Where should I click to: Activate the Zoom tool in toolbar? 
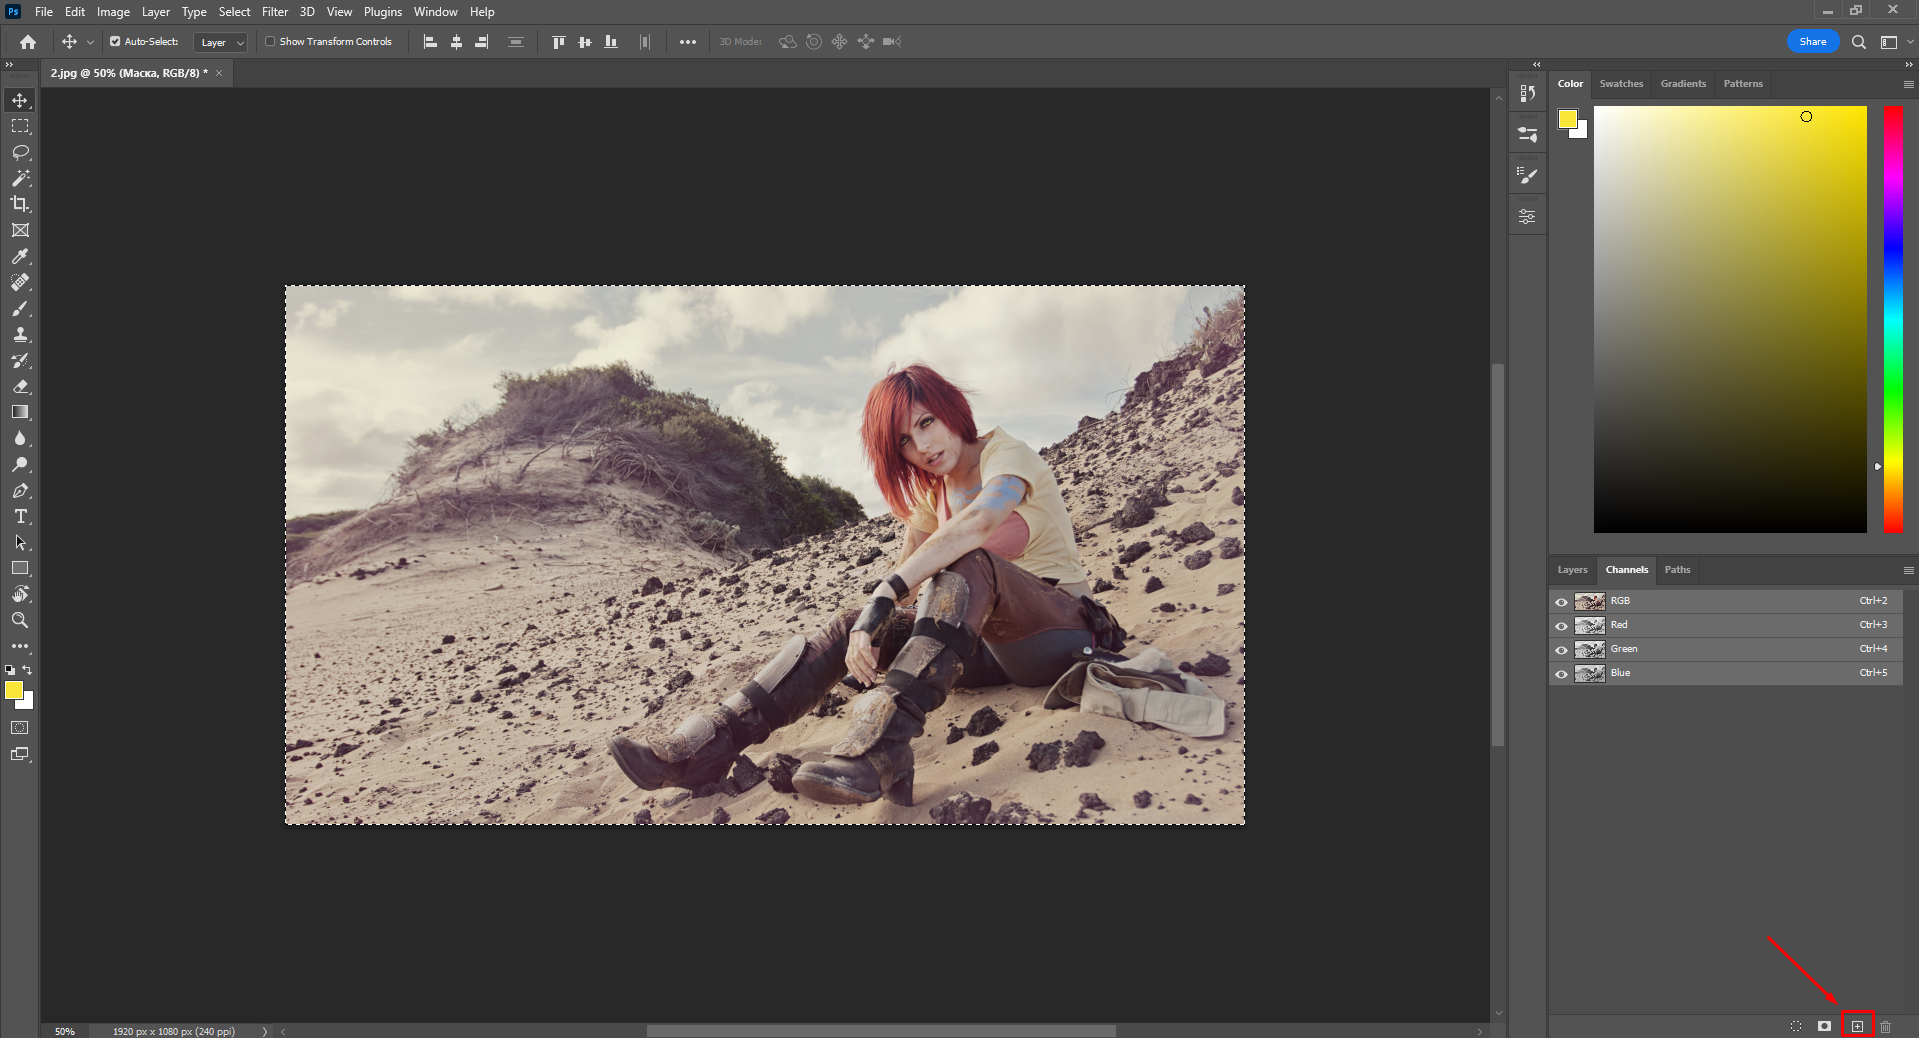coord(20,620)
